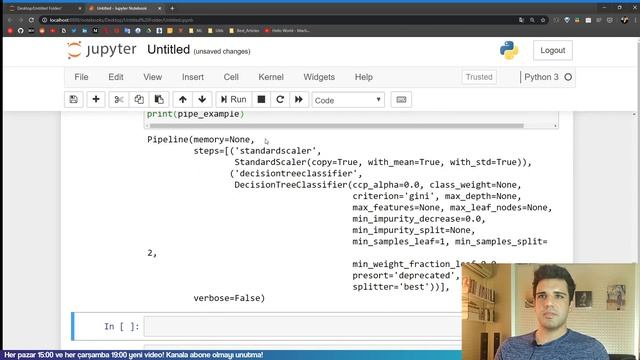Open the browser profile avatar

(x=624, y=20)
